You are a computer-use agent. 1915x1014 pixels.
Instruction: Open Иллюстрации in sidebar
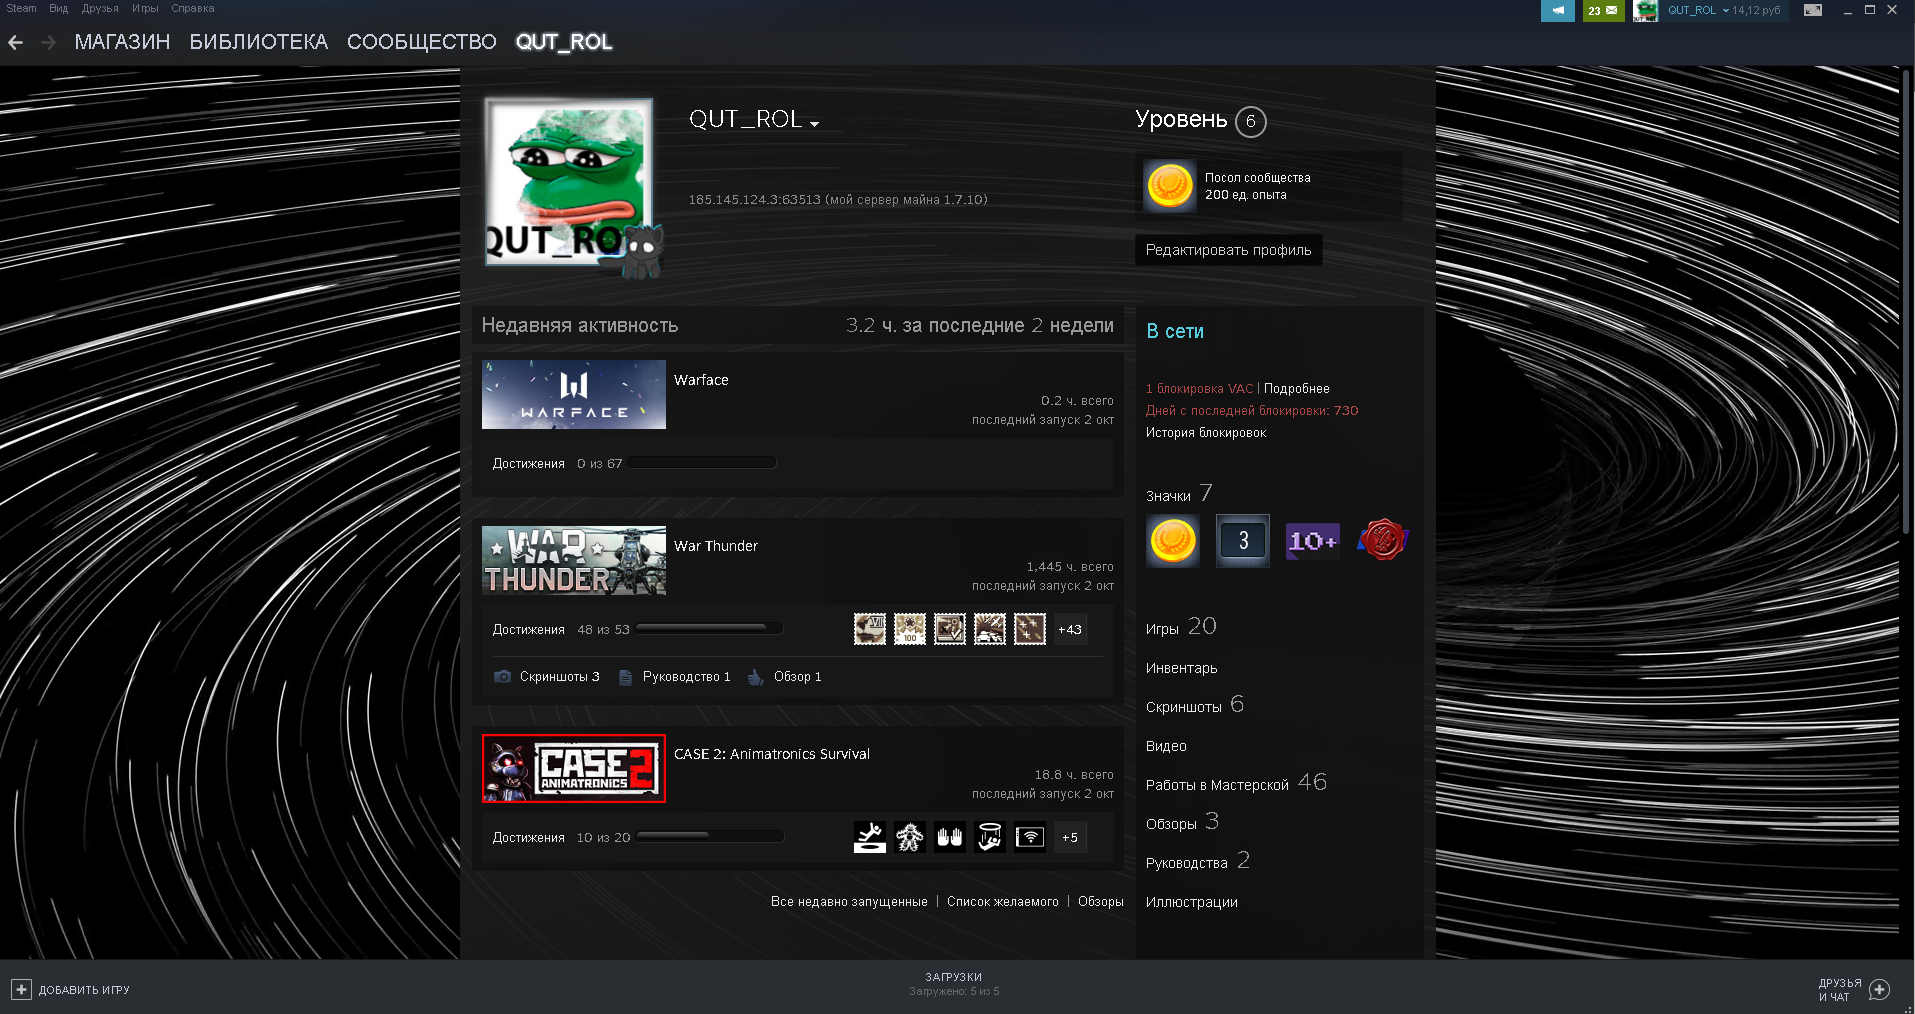coord(1192,902)
